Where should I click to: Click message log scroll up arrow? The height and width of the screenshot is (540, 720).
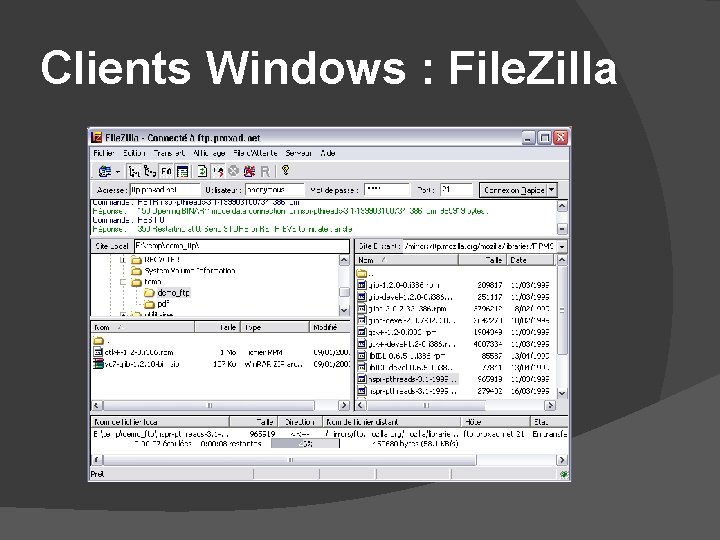pos(562,206)
